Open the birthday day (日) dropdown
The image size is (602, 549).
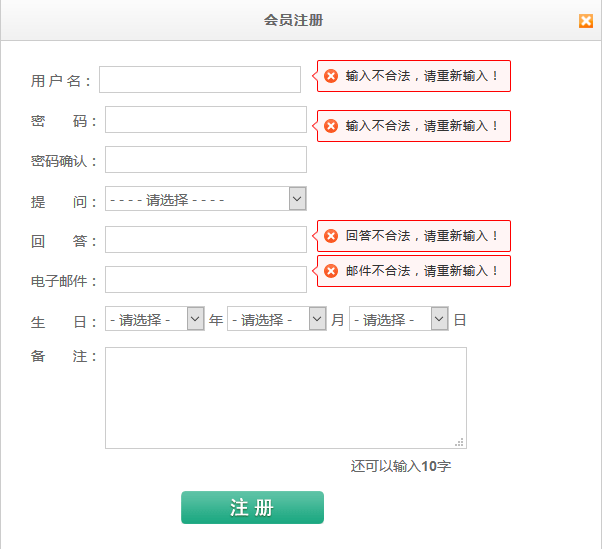pyautogui.click(x=399, y=319)
